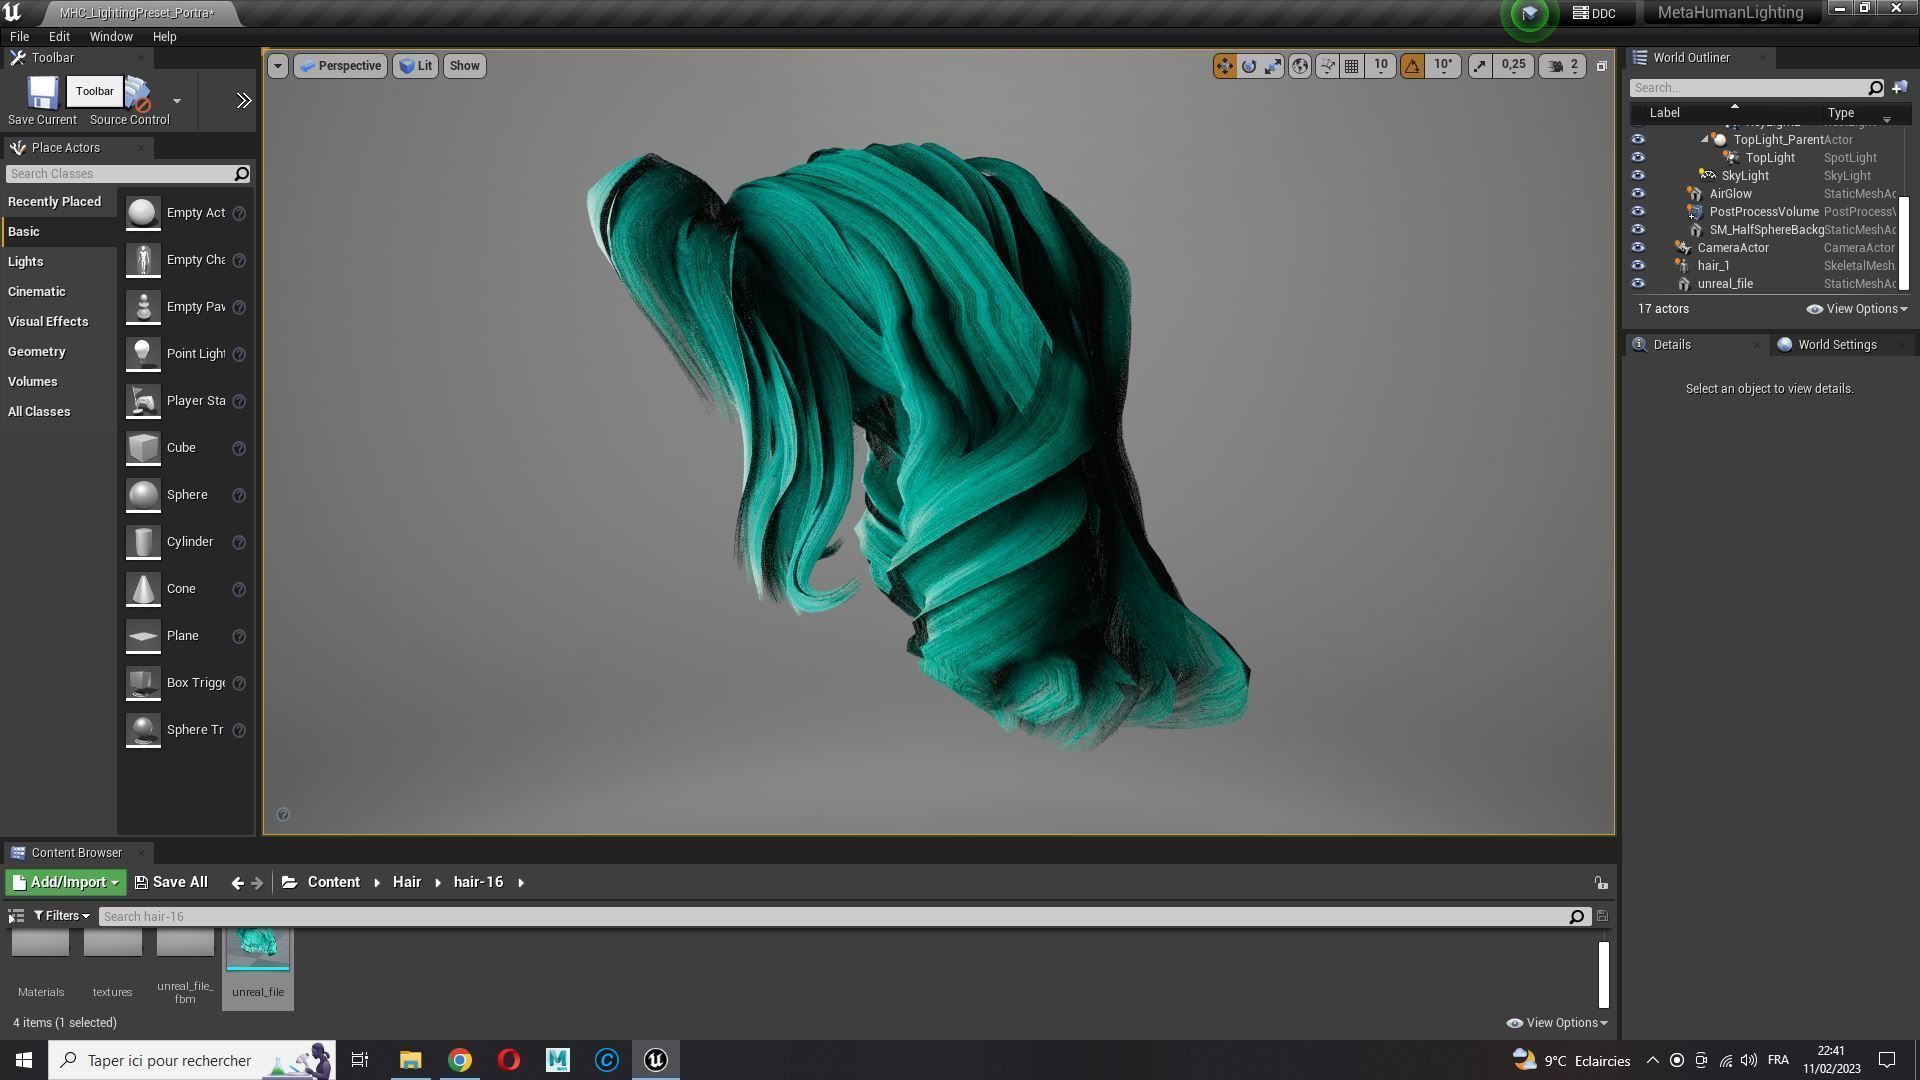Image resolution: width=1920 pixels, height=1080 pixels.
Task: Open Google Chrome from the taskbar
Action: click(459, 1060)
